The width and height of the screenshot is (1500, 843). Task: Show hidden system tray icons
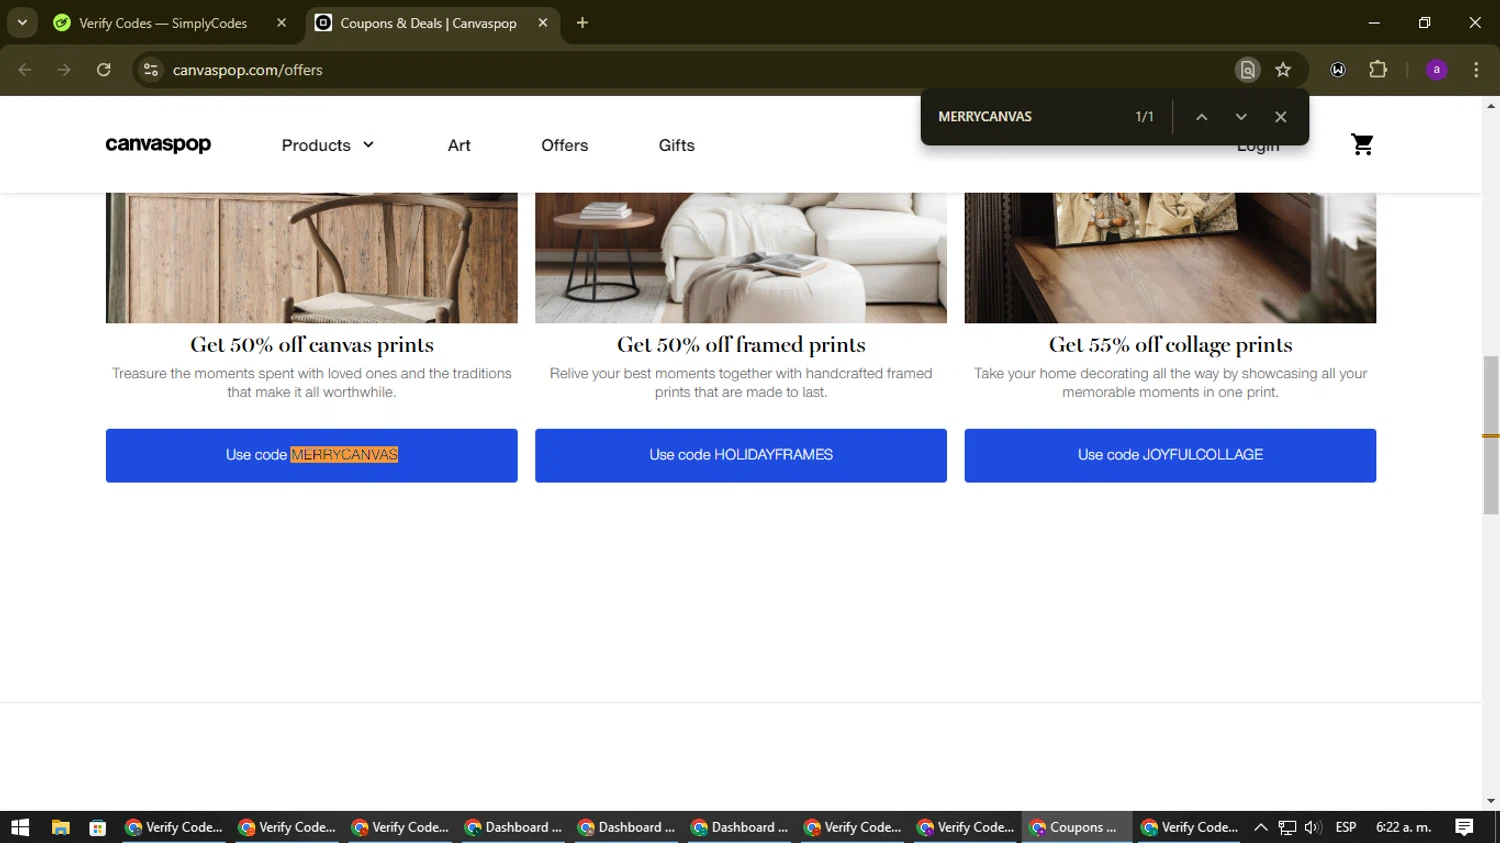click(1260, 827)
